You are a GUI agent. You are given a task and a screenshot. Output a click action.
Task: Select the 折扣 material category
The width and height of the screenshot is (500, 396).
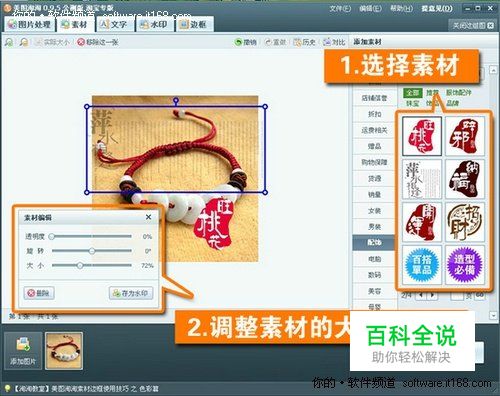tap(374, 114)
